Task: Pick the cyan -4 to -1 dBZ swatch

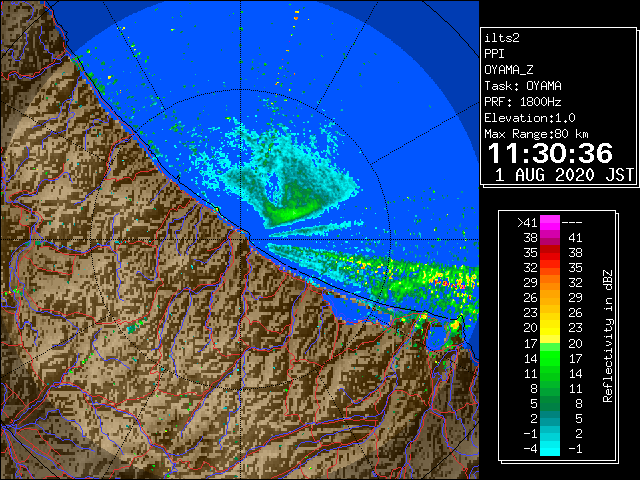Action: click(x=550, y=449)
